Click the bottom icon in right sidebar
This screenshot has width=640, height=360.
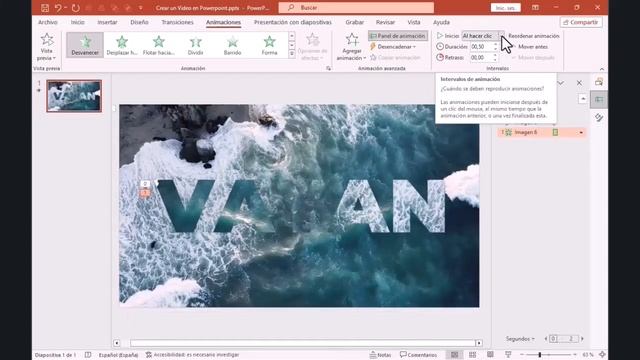pos(599,118)
